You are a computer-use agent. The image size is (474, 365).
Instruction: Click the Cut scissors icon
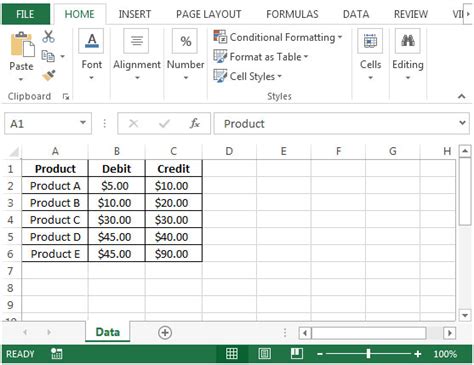tap(48, 36)
